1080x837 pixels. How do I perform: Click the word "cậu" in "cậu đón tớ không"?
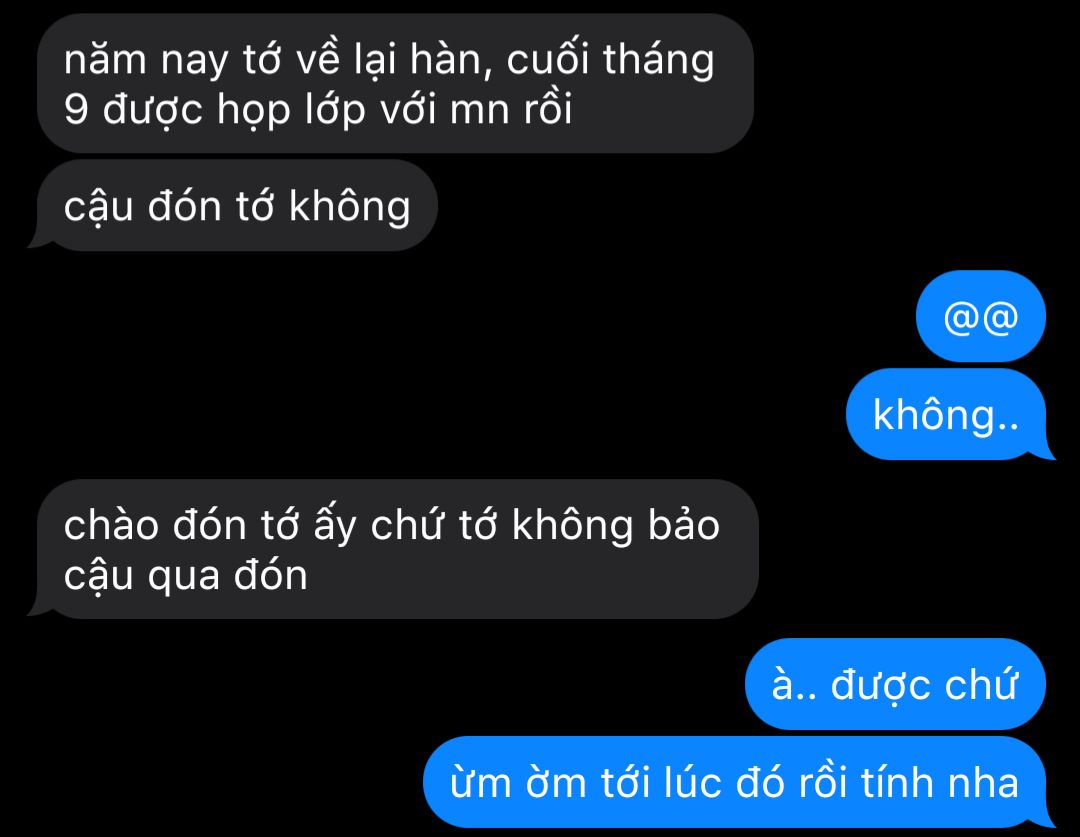(x=98, y=207)
